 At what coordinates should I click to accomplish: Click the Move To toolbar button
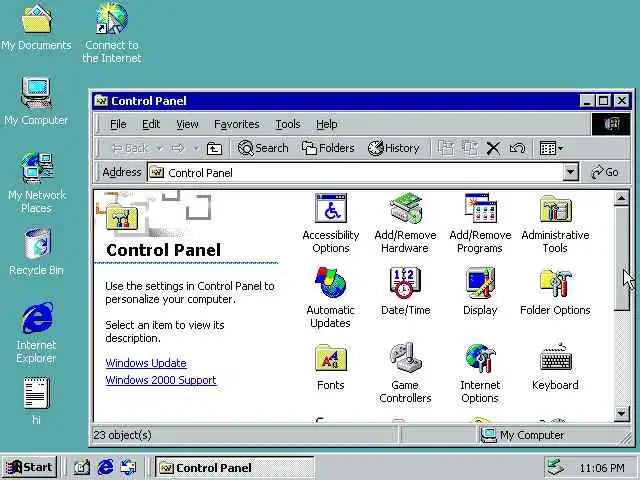[446, 149]
